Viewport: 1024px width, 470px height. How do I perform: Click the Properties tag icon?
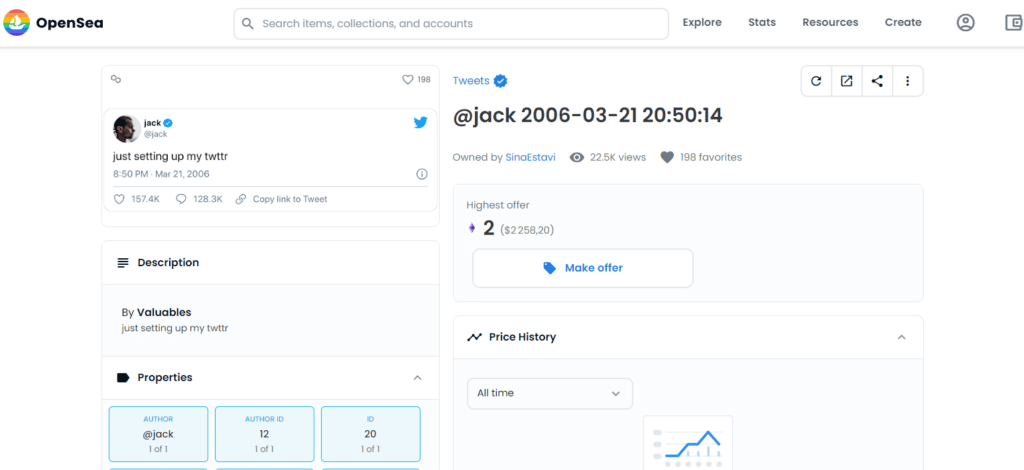(123, 377)
